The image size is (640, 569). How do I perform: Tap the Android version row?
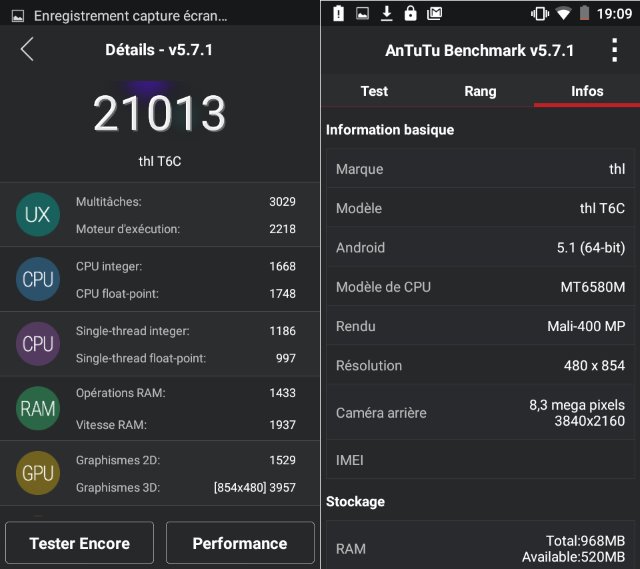480,247
